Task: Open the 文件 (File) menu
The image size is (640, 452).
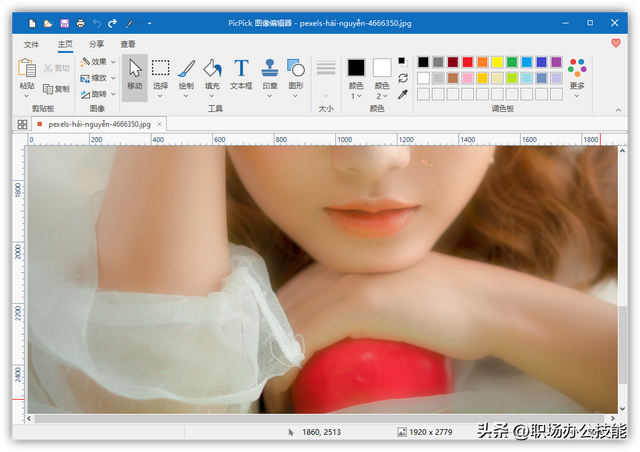Action: coord(31,44)
